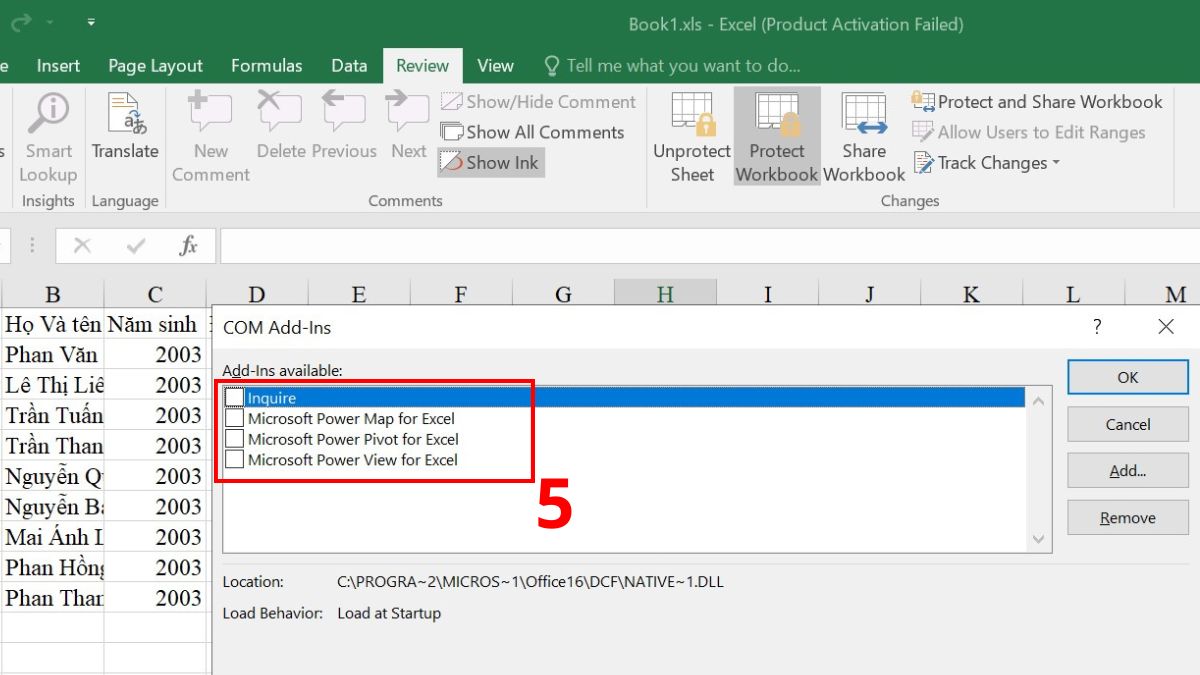Enable Microsoft Power Pivot for Excel

tap(235, 438)
